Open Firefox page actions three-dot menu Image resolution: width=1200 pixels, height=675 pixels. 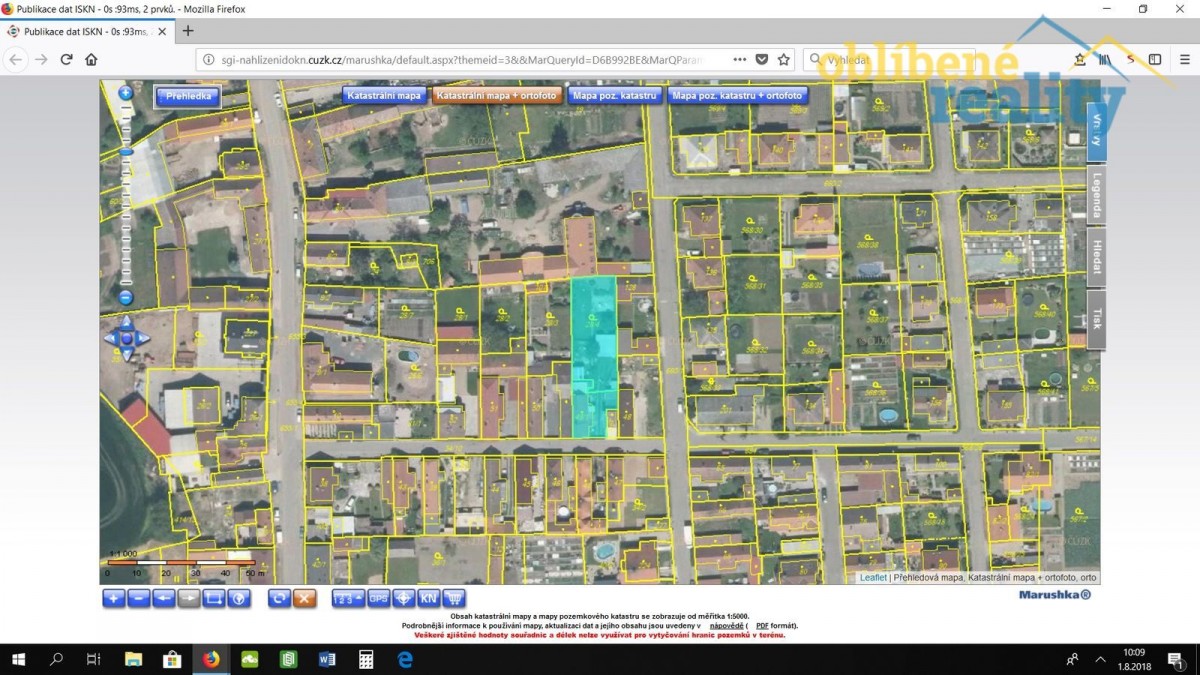click(x=738, y=59)
